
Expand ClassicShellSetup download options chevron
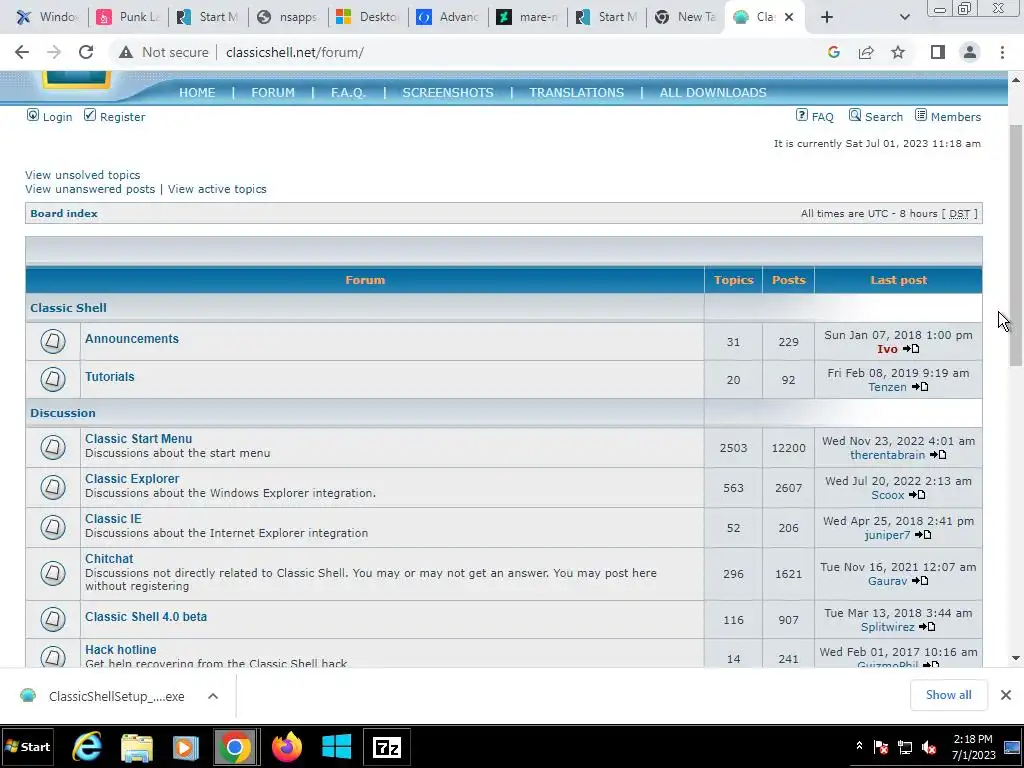[213, 696]
